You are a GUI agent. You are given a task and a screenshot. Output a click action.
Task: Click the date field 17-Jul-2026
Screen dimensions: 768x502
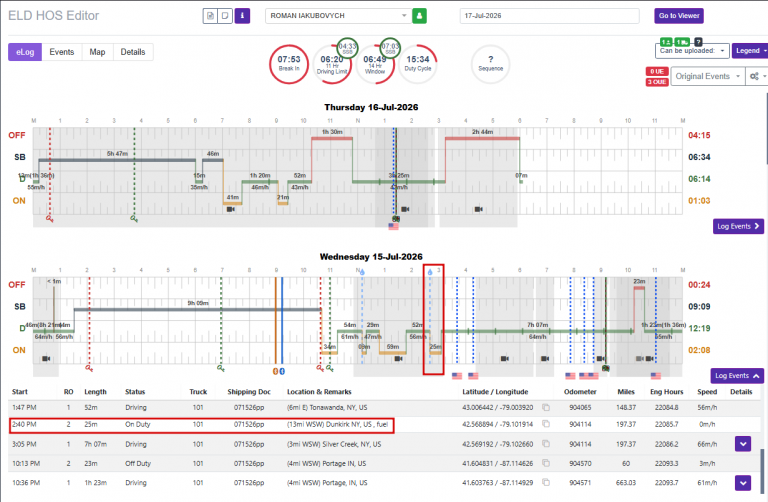click(x=549, y=16)
